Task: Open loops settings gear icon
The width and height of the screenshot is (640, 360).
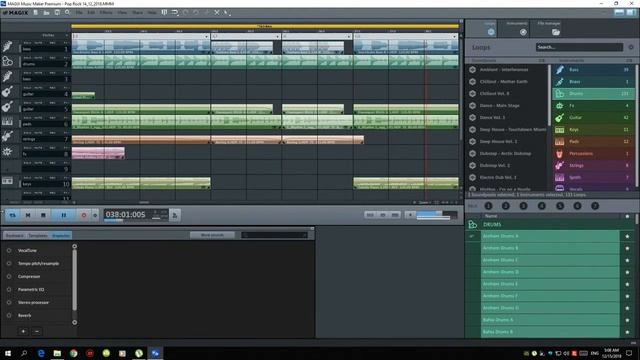Action: point(631,47)
